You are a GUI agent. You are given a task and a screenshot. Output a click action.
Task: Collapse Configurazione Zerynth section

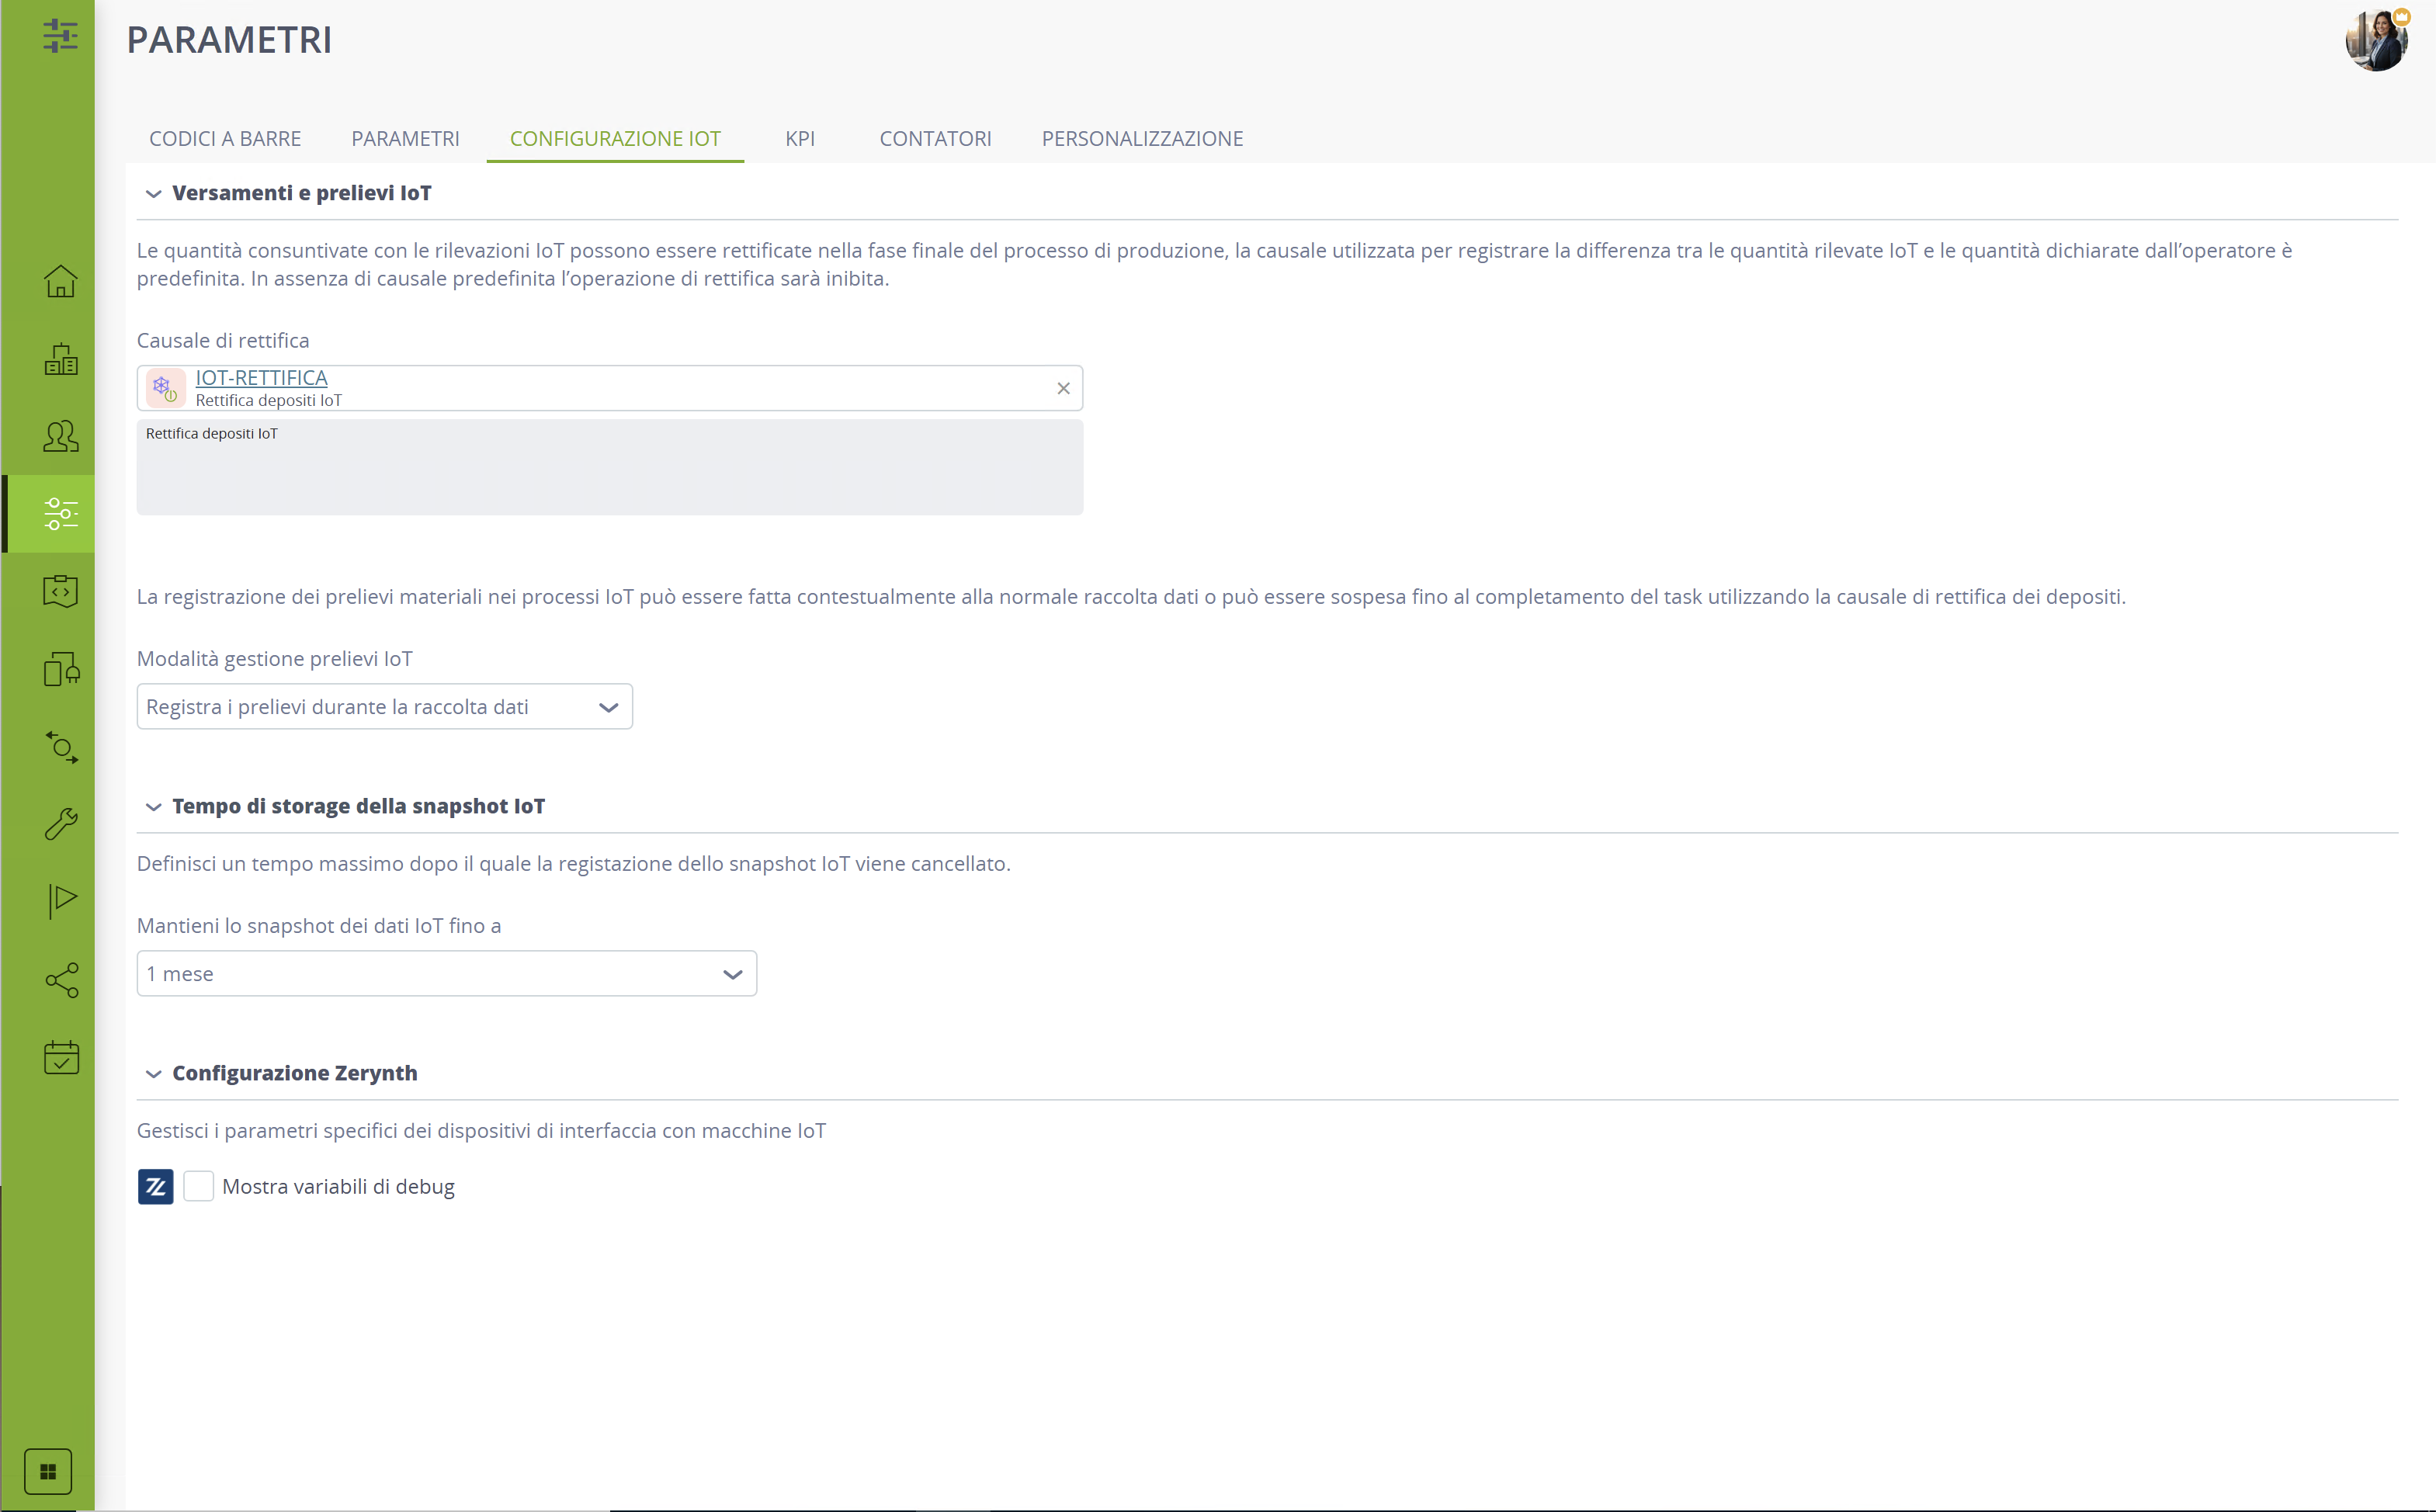click(153, 1074)
